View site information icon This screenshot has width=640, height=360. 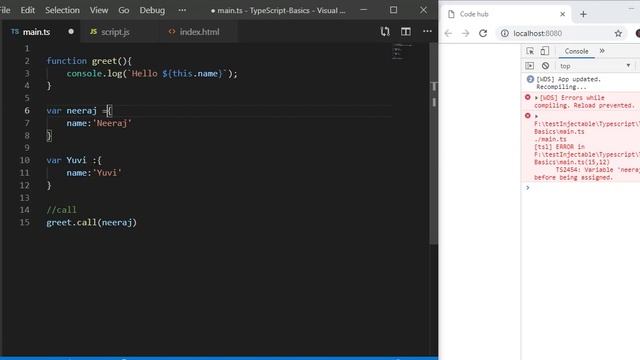click(504, 33)
